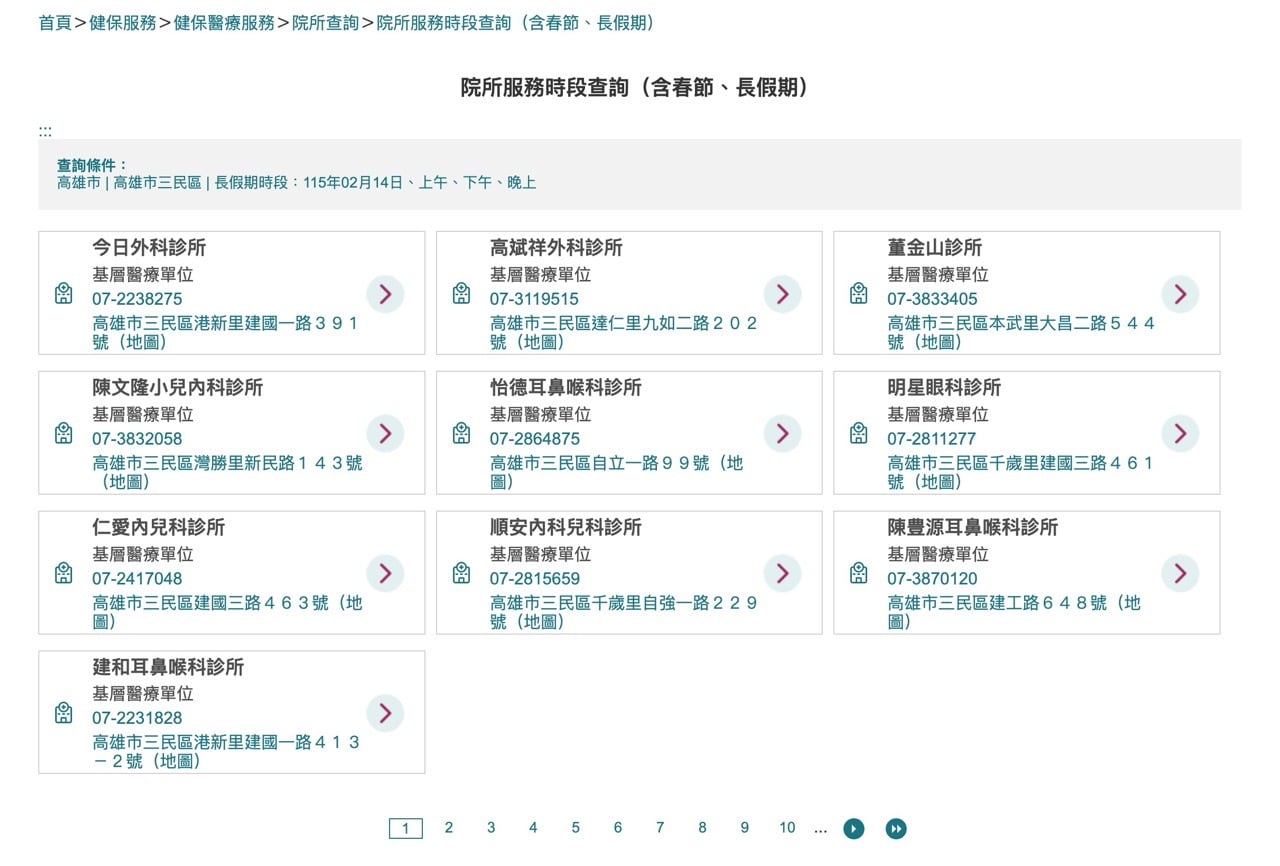1280x866 pixels.
Task: Open 陳豐源耳鼻喉科診所 details via chevron arrow
Action: click(x=1181, y=574)
